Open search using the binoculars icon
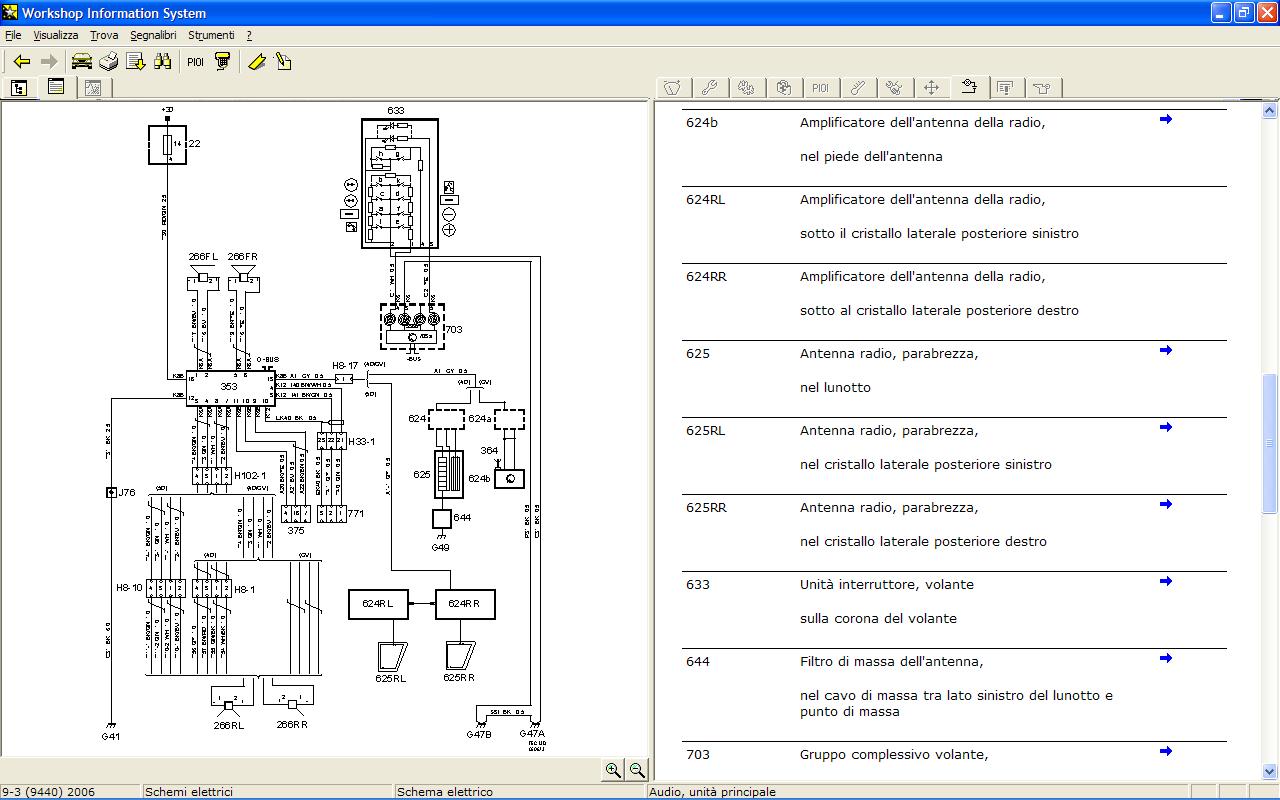This screenshot has width=1280, height=800. [x=162, y=62]
